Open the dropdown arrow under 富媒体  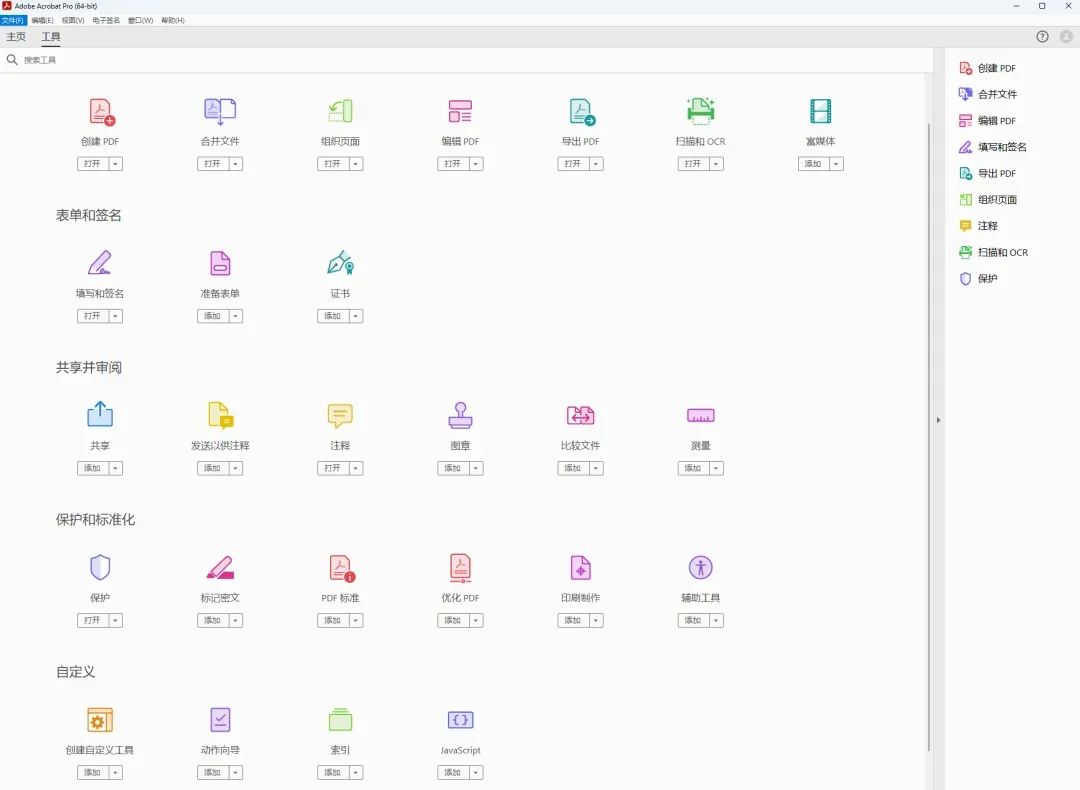836,164
